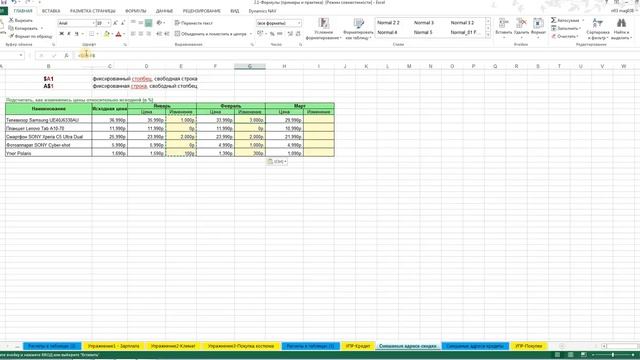Open the Arial font name box
Viewport: 640px width, 360px height.
click(76, 23)
